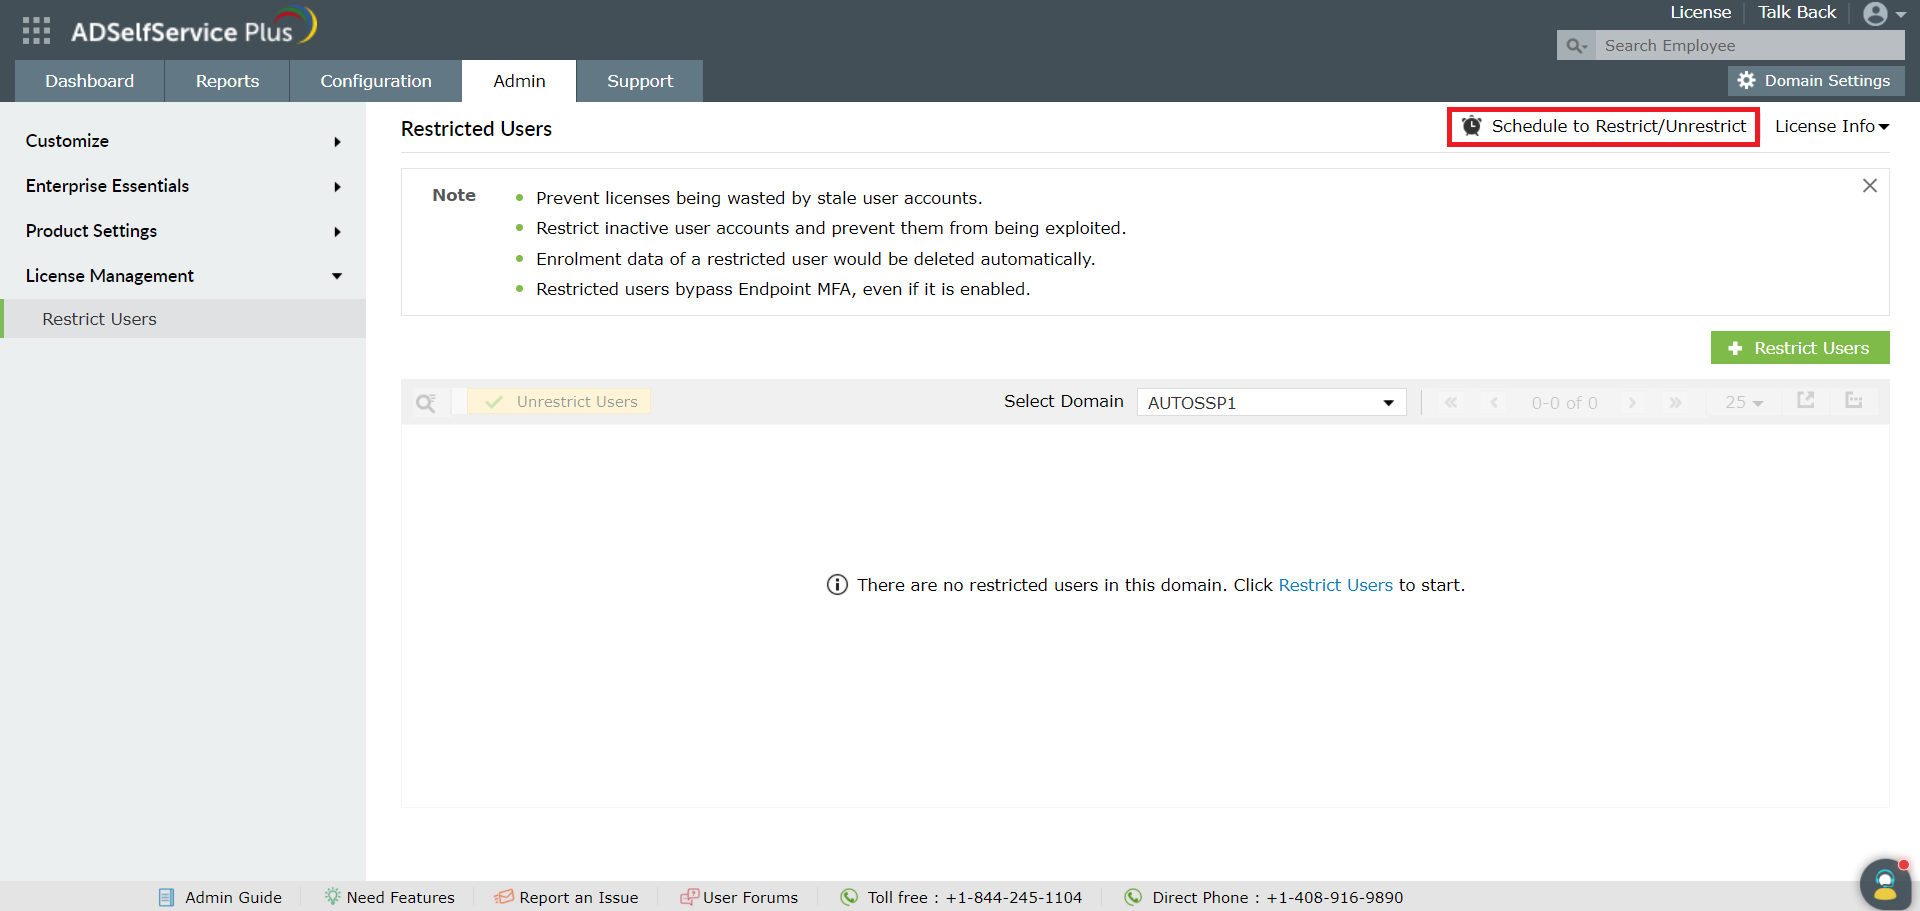
Task: Click the export report icon
Action: point(1806,400)
